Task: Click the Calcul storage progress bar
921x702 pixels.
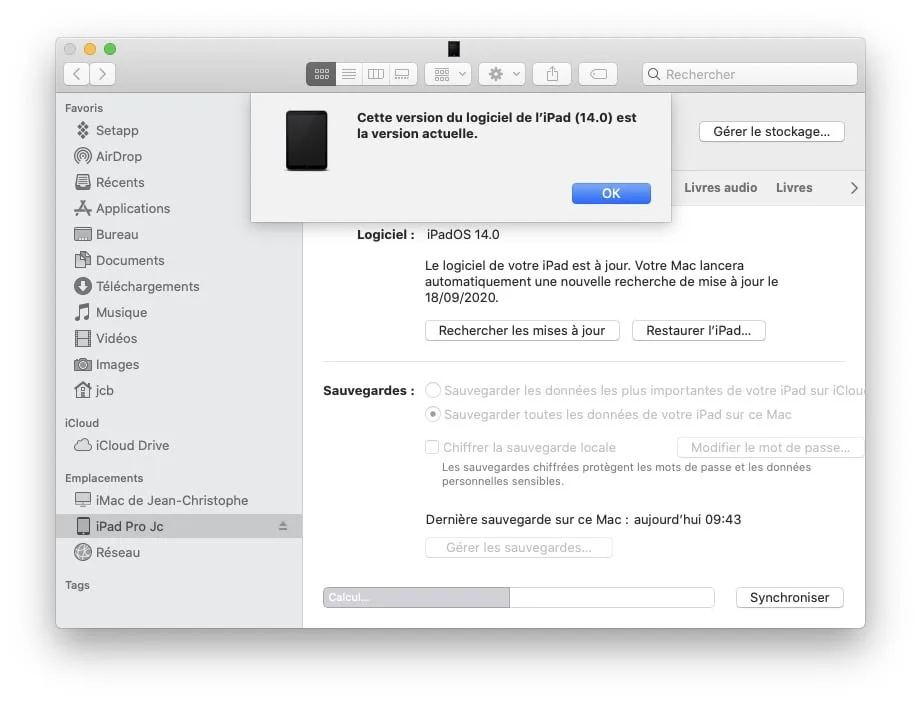Action: pos(519,597)
